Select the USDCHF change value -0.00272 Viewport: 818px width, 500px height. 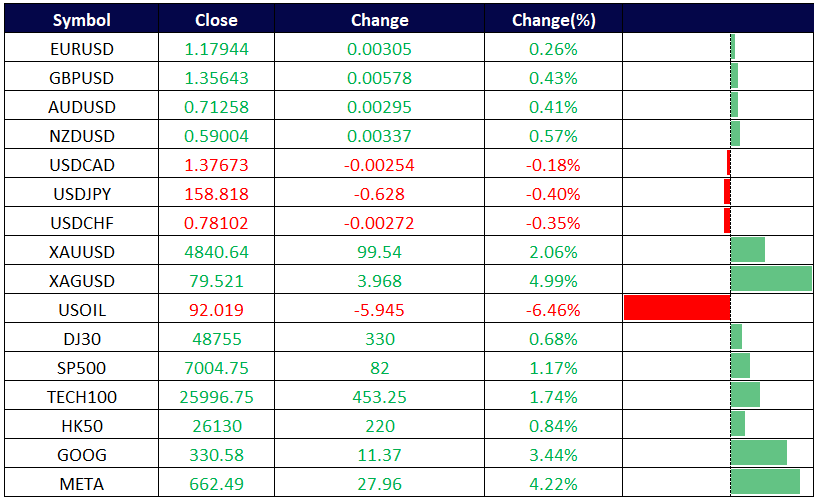point(380,223)
